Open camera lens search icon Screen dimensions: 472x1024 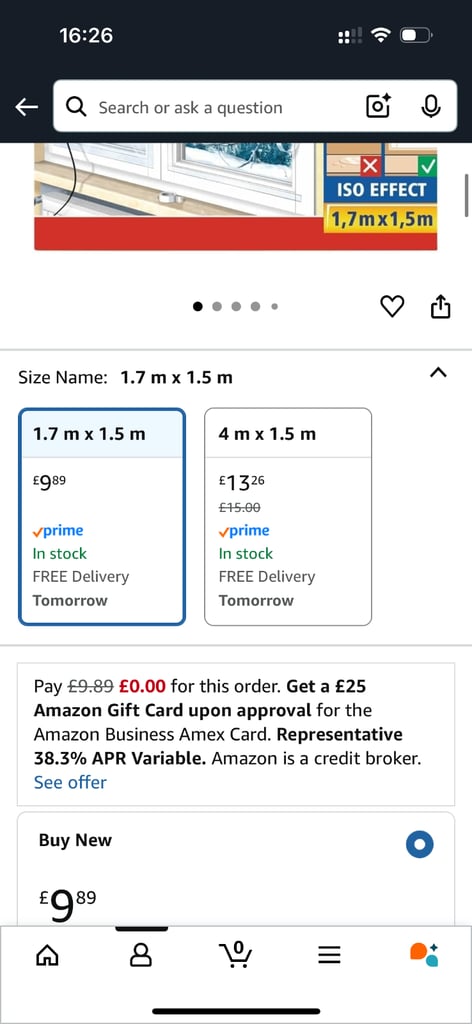pyautogui.click(x=378, y=106)
